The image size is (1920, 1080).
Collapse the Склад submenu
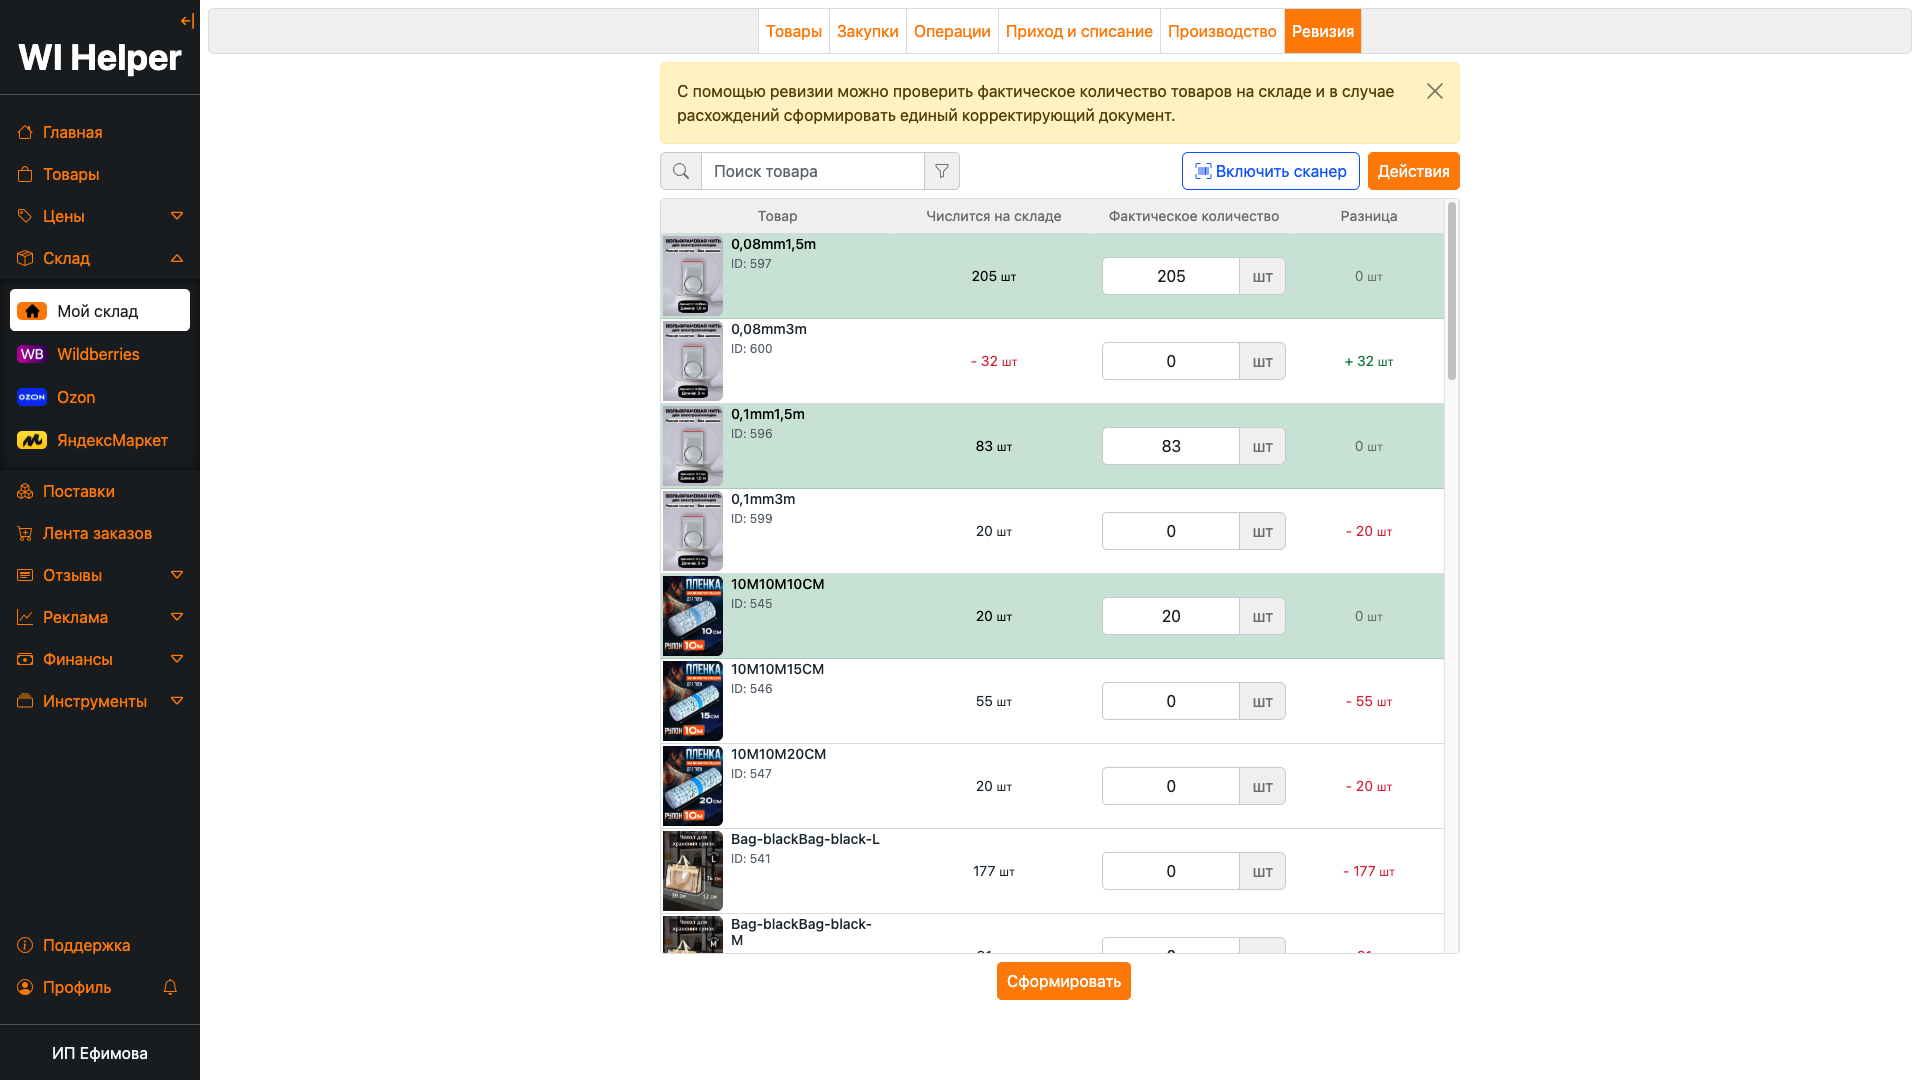(177, 258)
